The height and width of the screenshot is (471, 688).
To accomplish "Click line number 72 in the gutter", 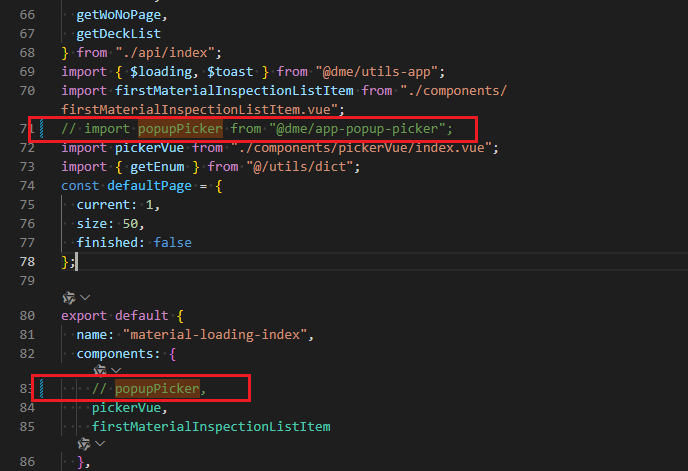I will pyautogui.click(x=28, y=147).
